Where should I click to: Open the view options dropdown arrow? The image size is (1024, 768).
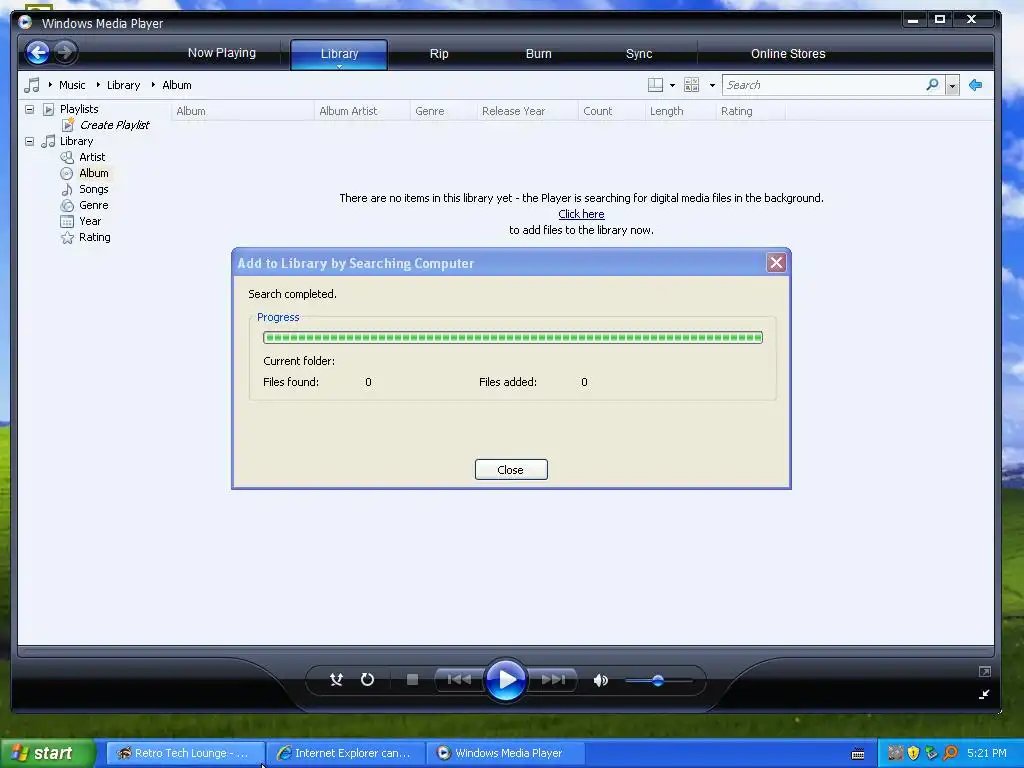pyautogui.click(x=712, y=86)
